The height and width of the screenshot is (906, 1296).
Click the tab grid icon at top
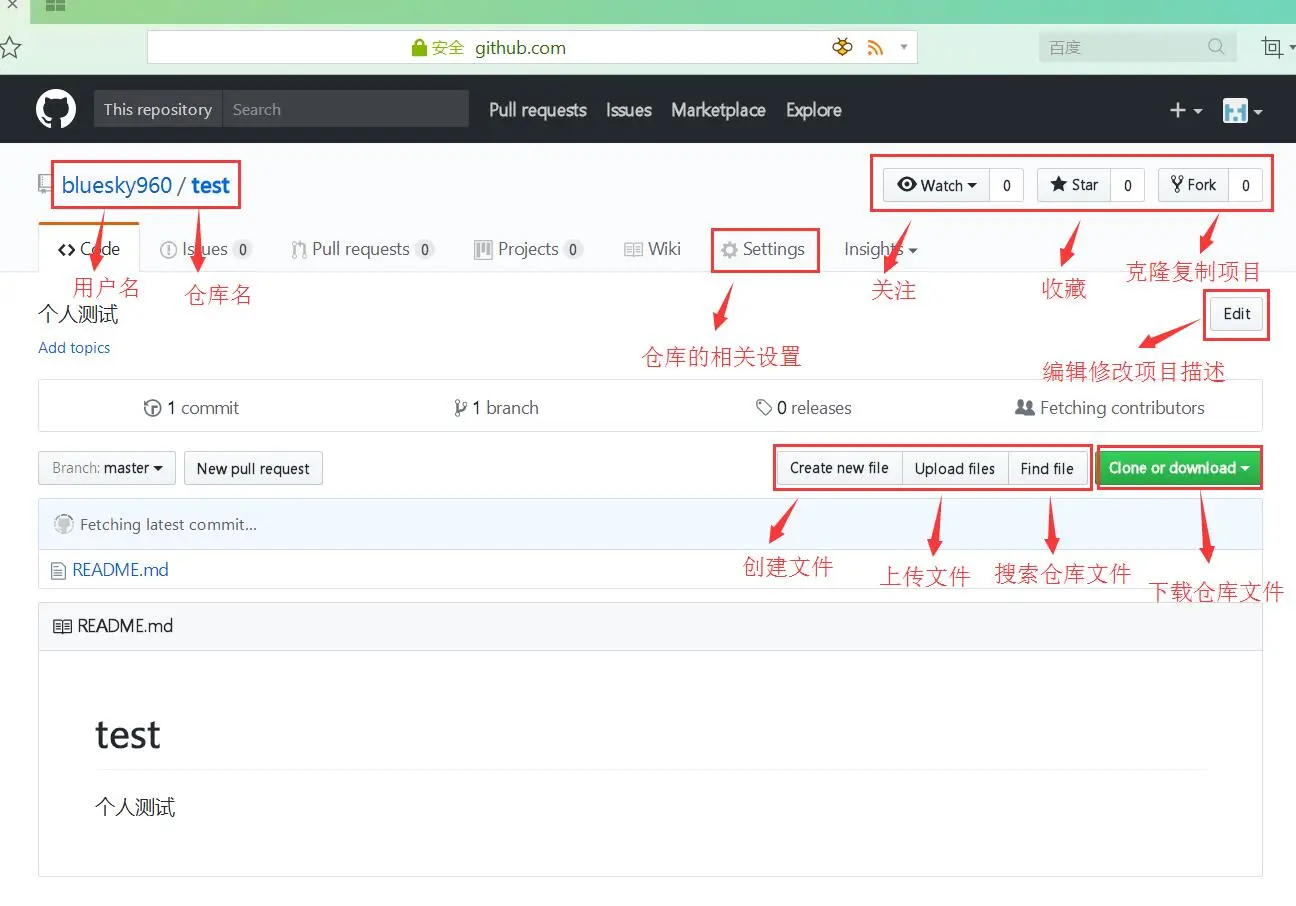(55, 6)
